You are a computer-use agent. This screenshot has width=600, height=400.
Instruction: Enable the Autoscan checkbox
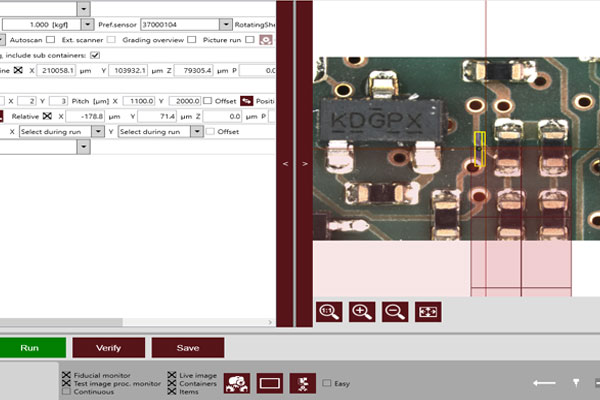[x=51, y=40]
